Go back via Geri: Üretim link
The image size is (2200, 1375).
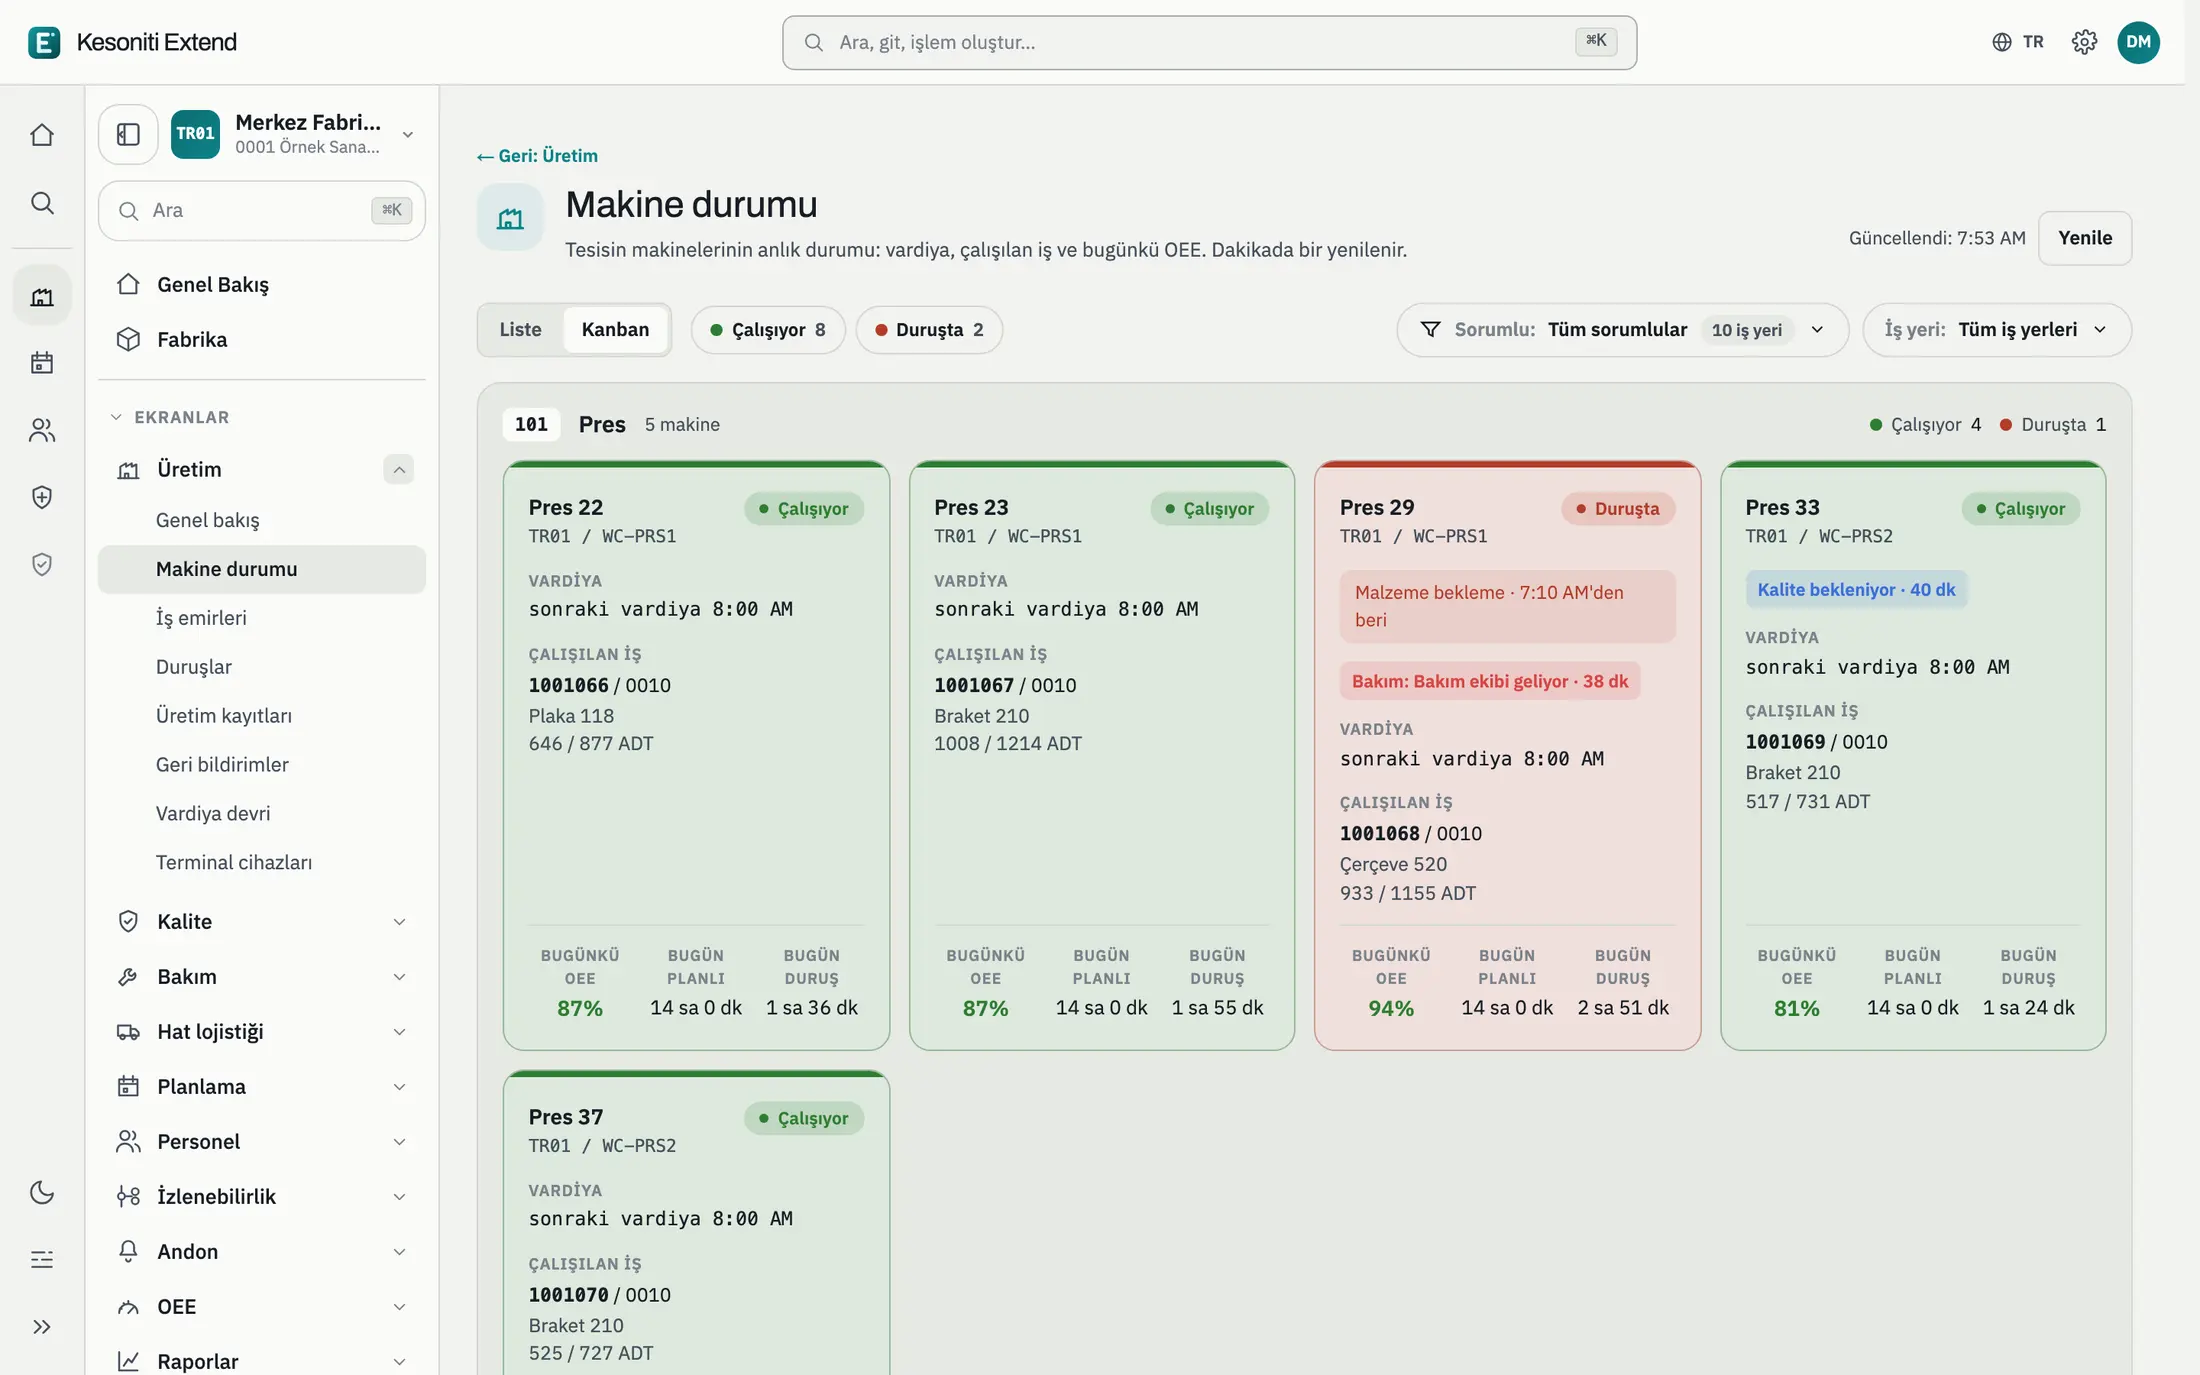pos(538,156)
